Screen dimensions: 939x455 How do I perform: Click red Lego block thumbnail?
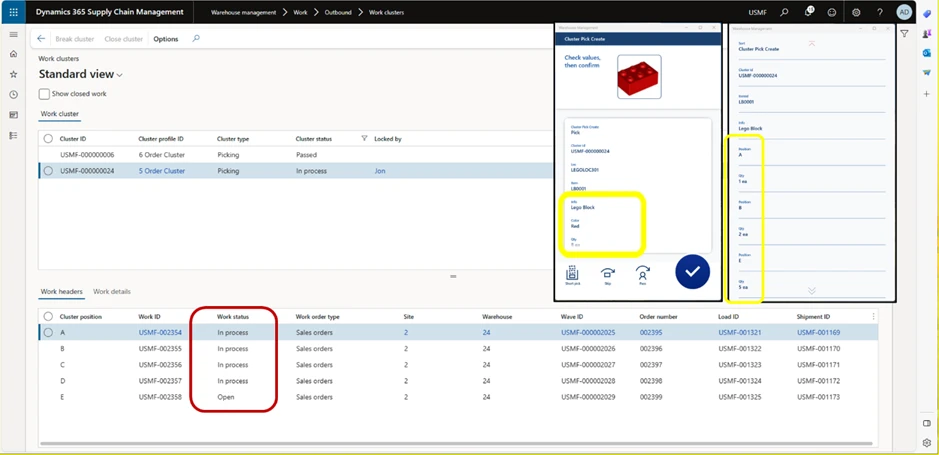[x=639, y=77]
